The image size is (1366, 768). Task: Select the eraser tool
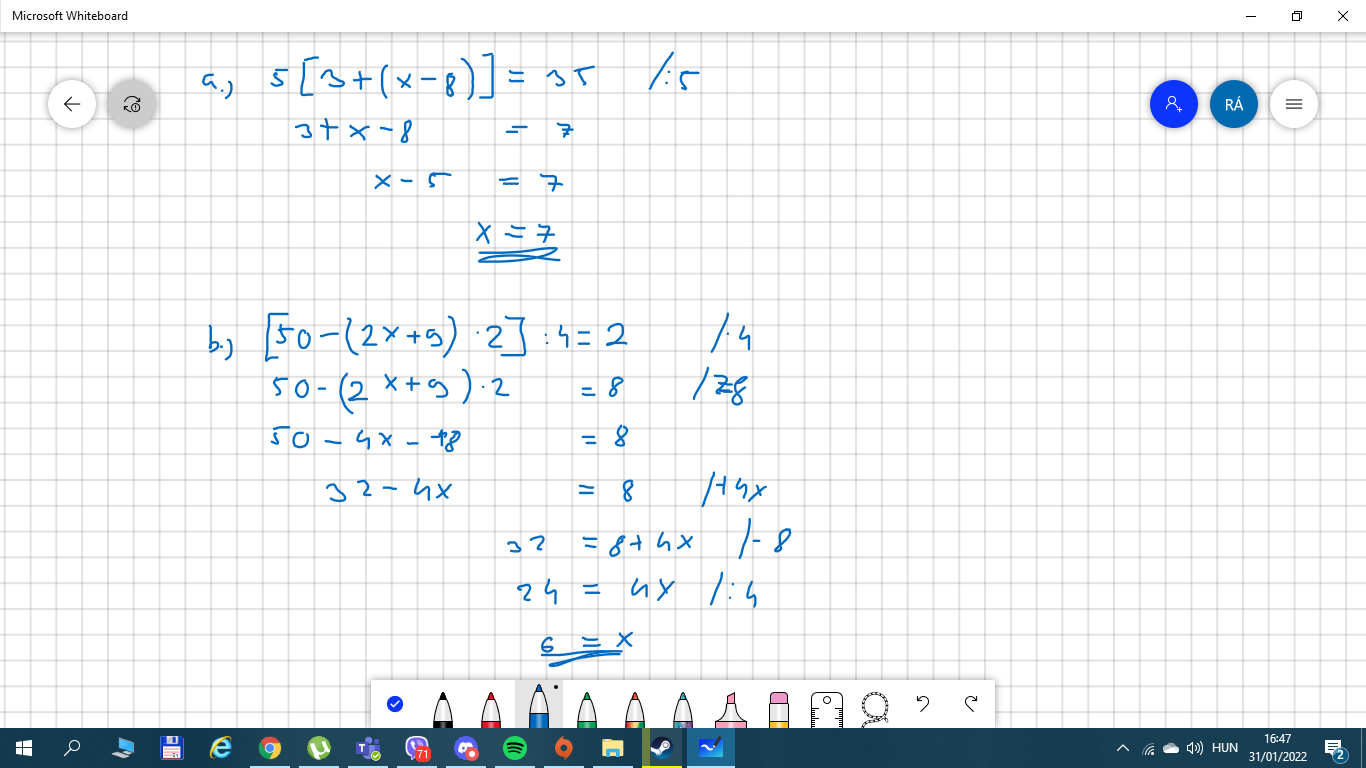coord(779,709)
